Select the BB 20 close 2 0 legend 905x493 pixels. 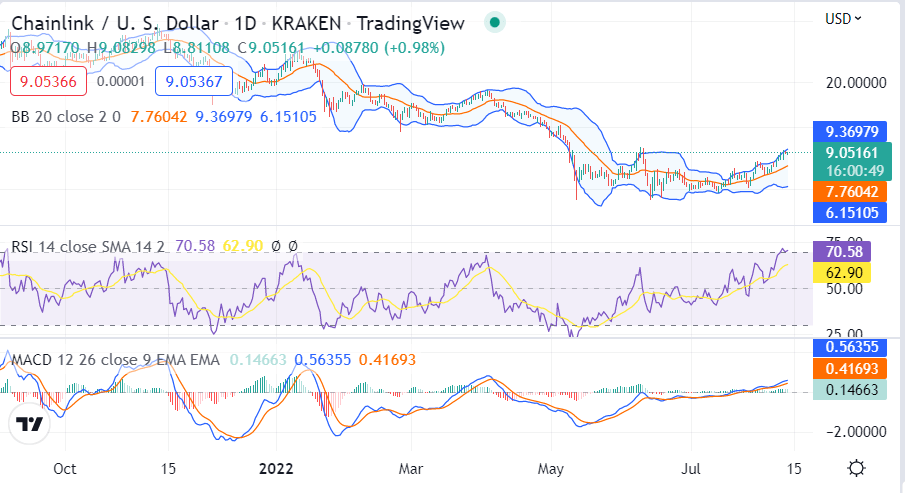tap(66, 117)
